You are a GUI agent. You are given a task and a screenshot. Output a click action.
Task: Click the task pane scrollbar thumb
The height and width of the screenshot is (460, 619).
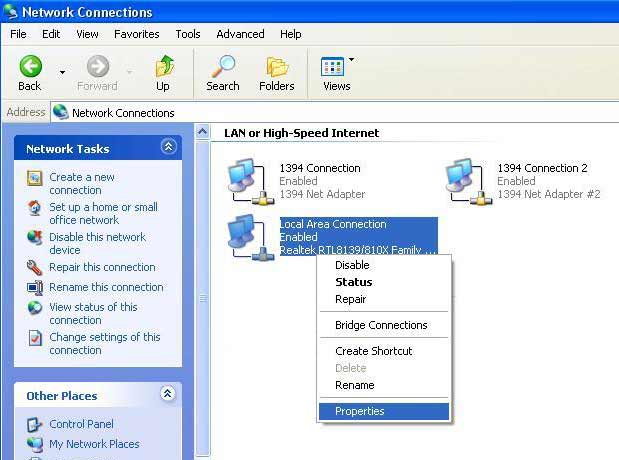click(203, 298)
